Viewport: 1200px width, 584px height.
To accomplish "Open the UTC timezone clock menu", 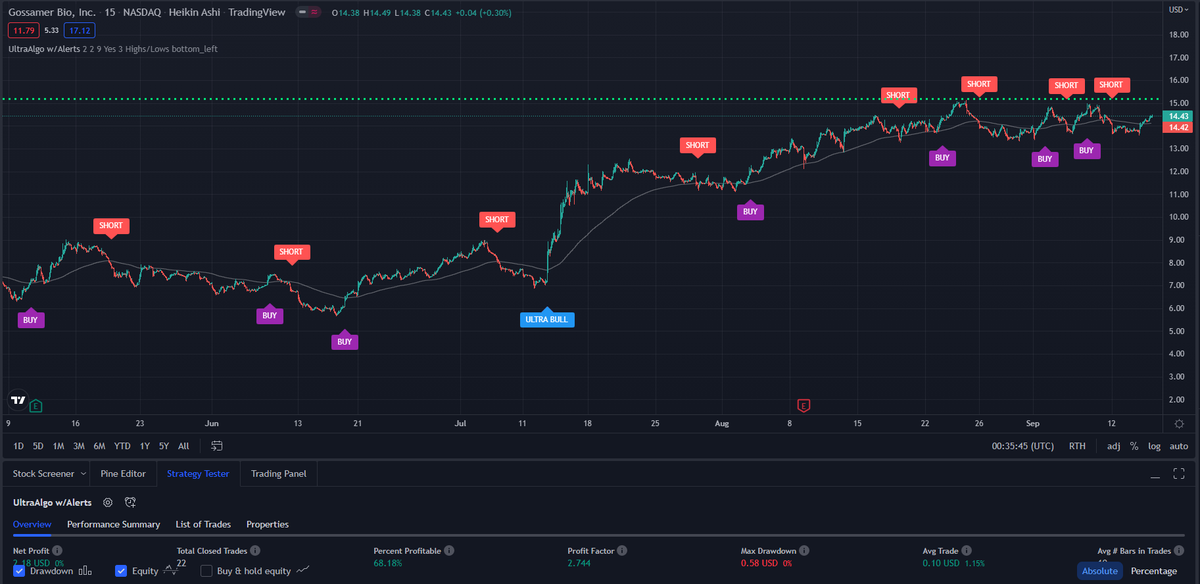I will pyautogui.click(x=1023, y=446).
